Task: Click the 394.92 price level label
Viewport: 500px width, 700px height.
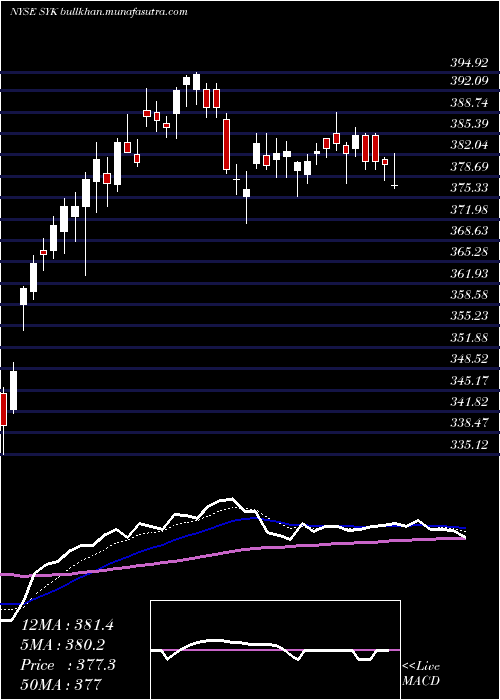Action: pyautogui.click(x=469, y=63)
